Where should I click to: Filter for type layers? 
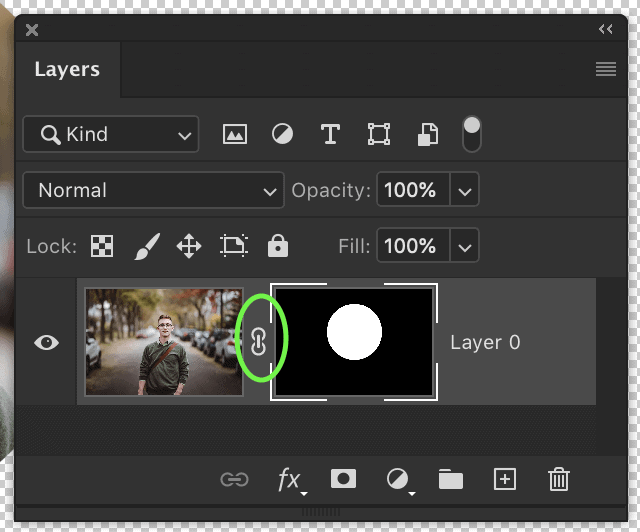coord(330,134)
